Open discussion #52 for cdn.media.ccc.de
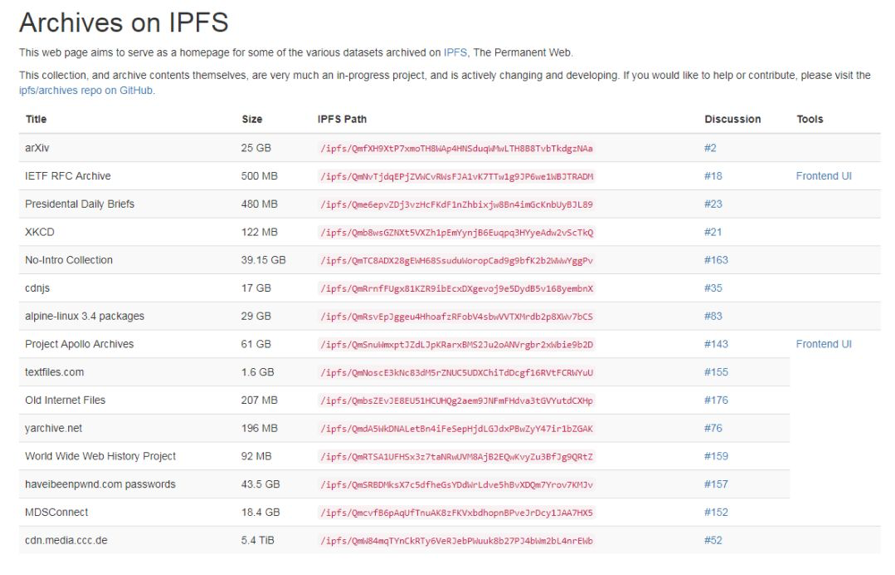This screenshot has width=895, height=575. pos(713,540)
